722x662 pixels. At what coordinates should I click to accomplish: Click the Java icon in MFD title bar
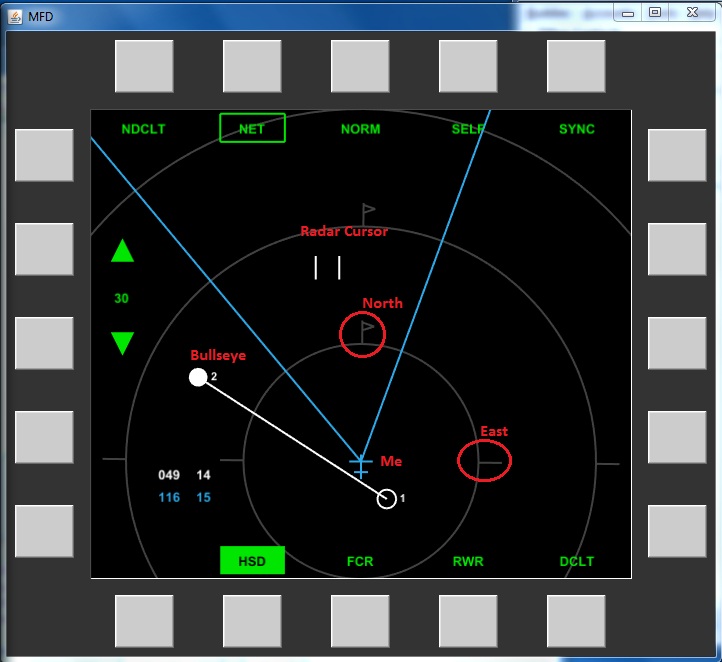point(15,17)
